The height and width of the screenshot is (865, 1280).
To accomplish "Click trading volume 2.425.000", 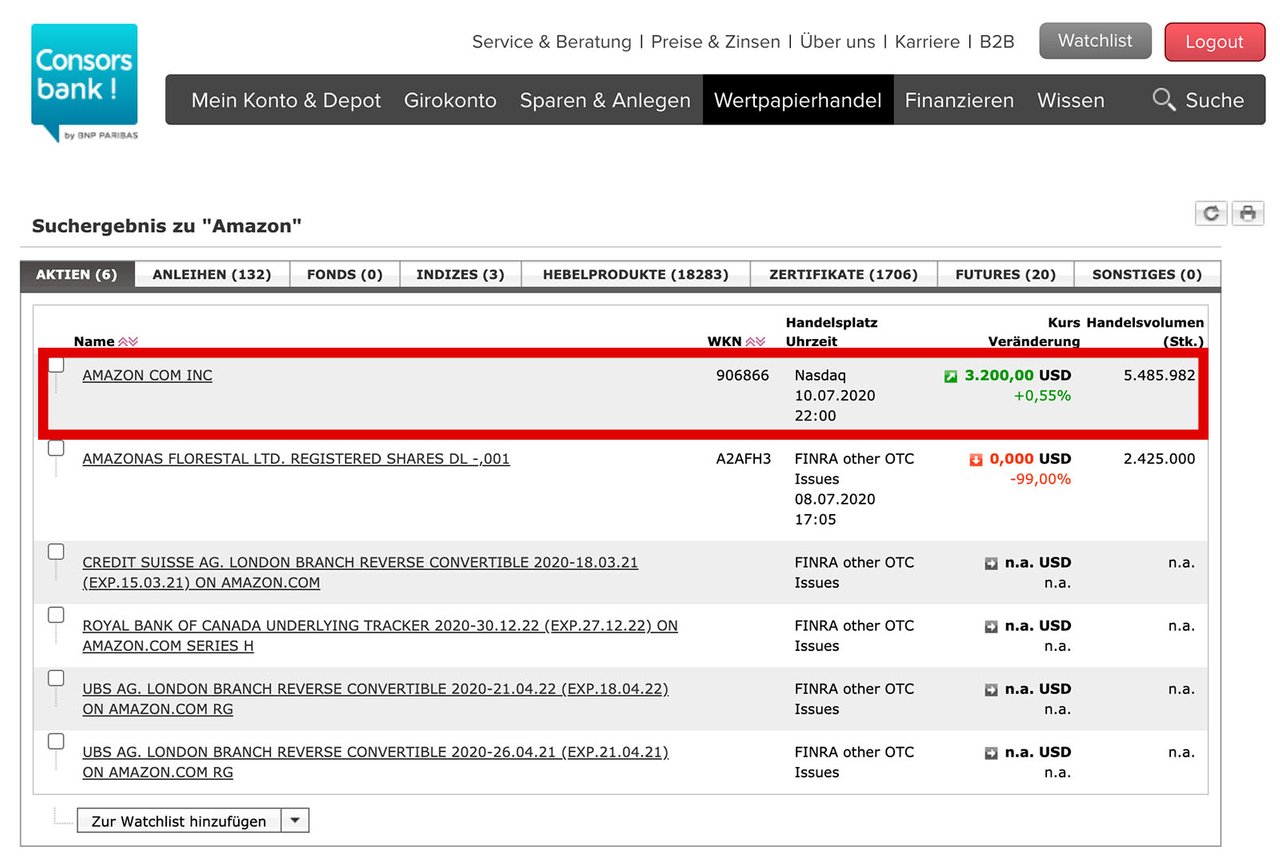I will click(x=1160, y=459).
